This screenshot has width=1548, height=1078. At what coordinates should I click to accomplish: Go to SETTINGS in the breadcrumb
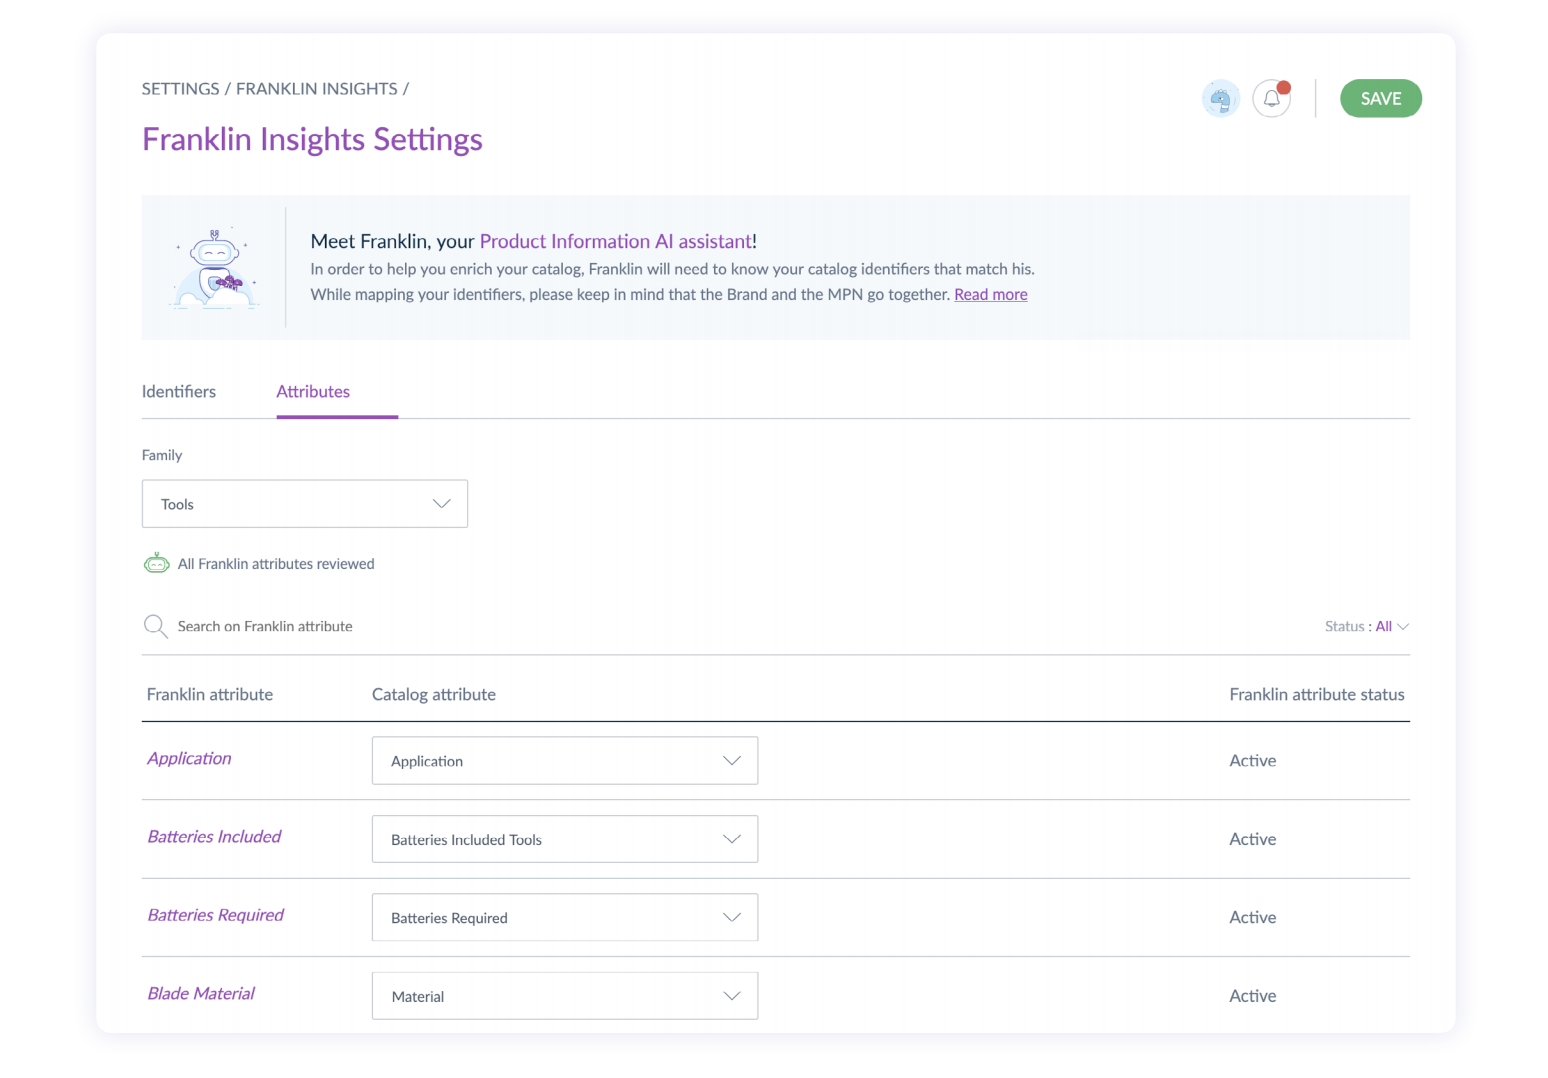180,89
